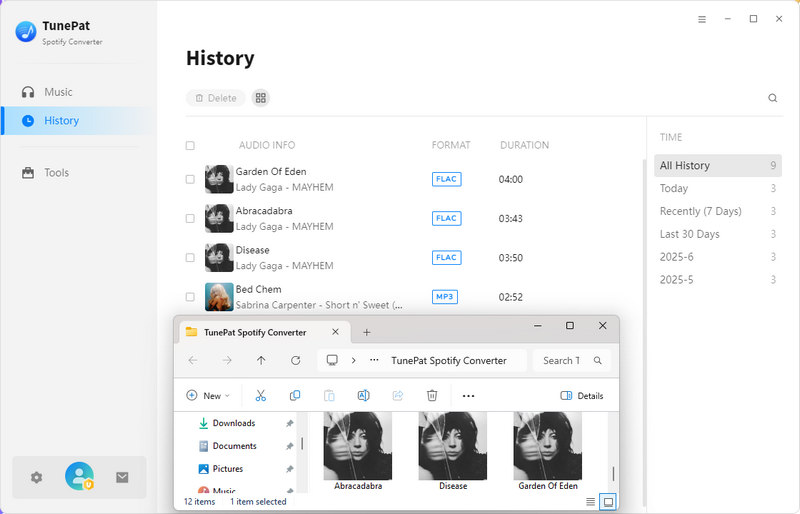Click the TunePat logo icon
This screenshot has width=800, height=514.
click(x=26, y=32)
